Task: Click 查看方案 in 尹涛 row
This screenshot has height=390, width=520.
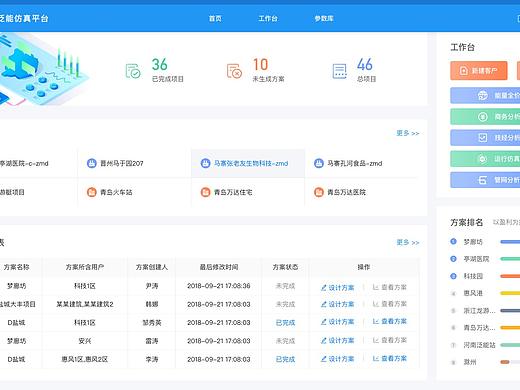Action: (390, 287)
